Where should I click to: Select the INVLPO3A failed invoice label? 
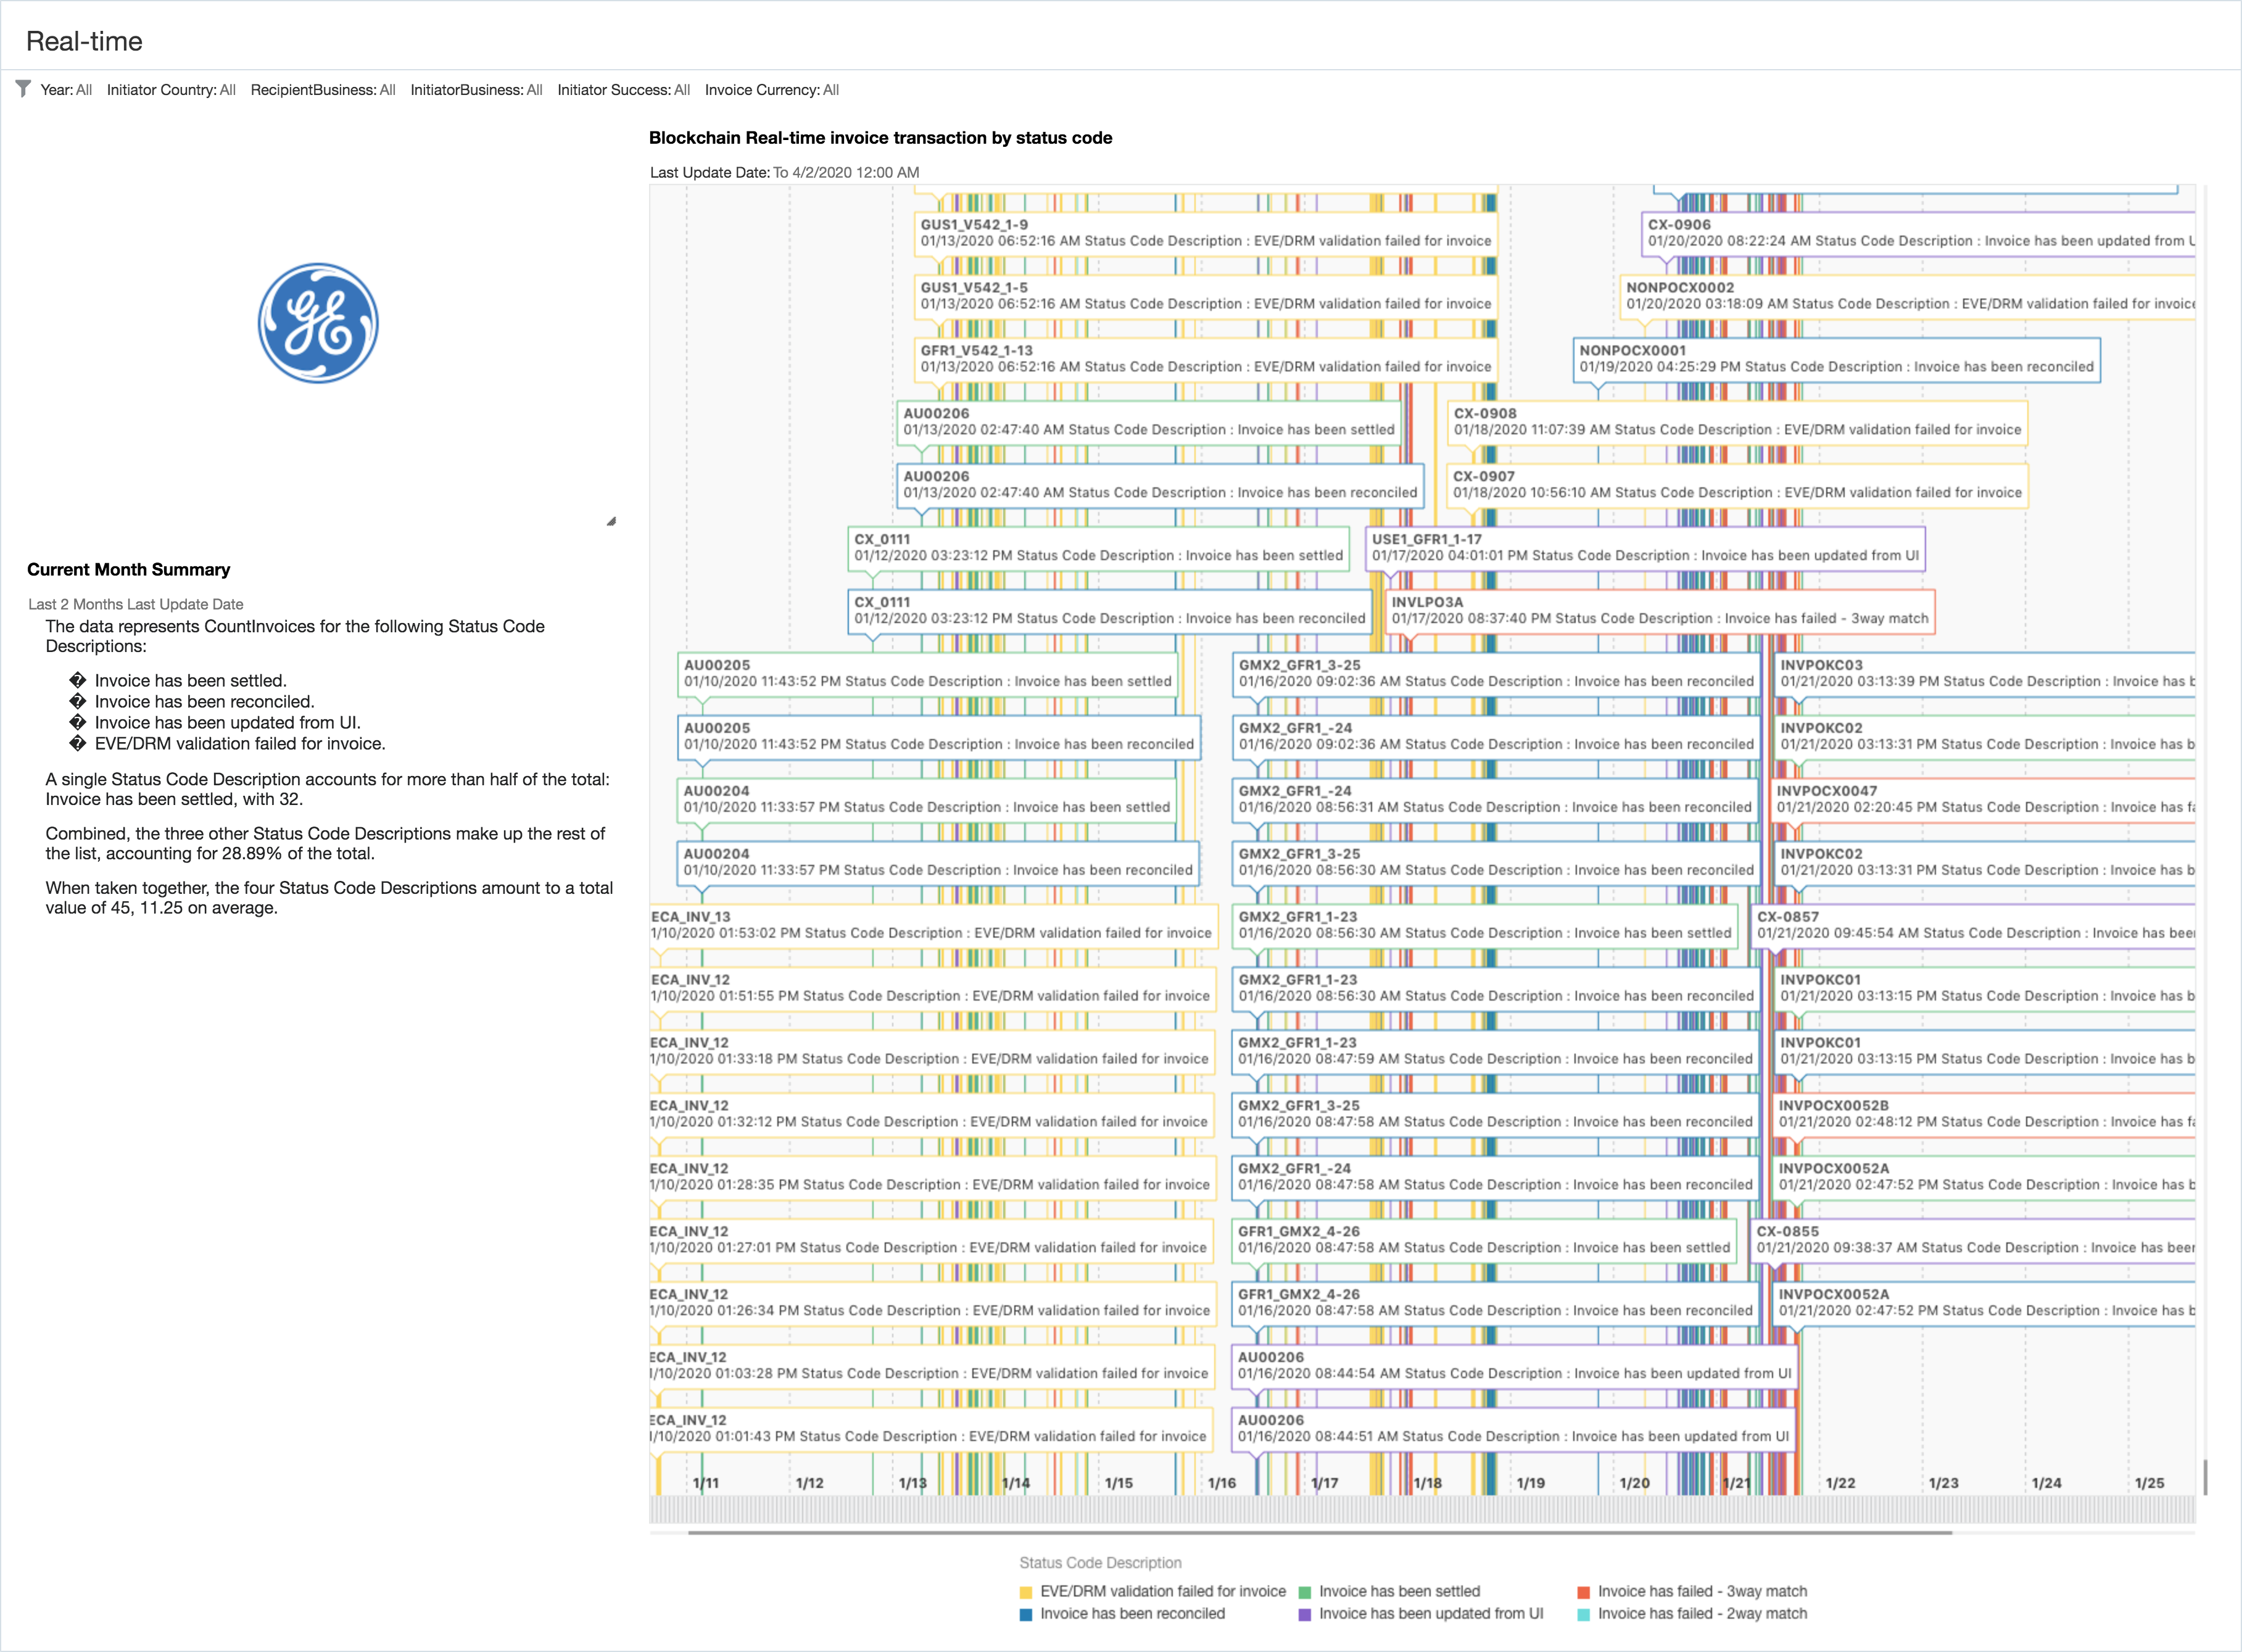click(x=1660, y=611)
